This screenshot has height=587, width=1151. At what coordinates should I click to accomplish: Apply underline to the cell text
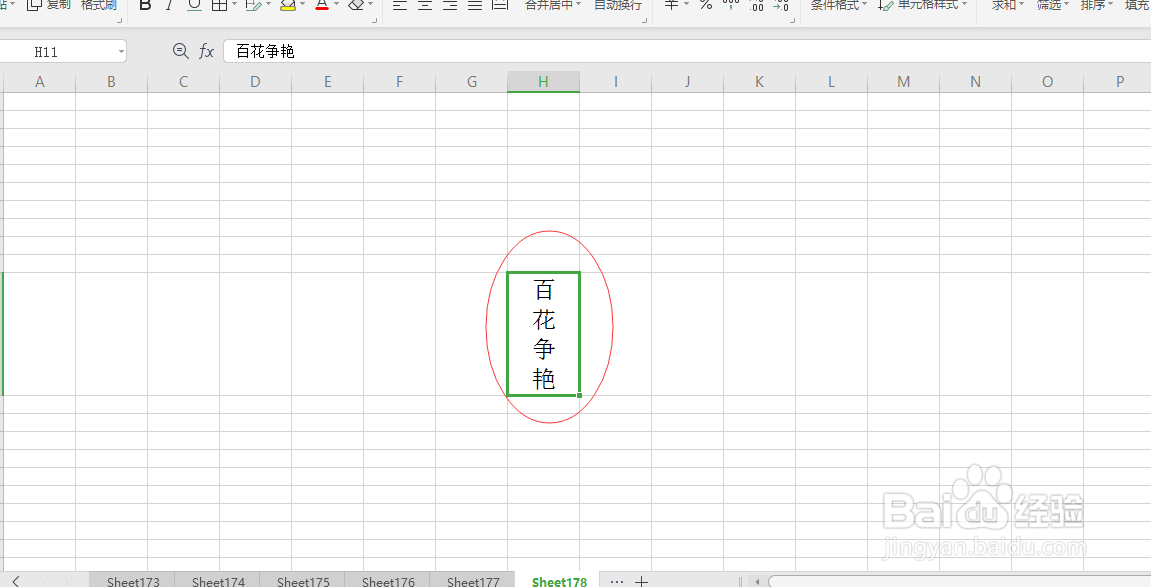193,6
